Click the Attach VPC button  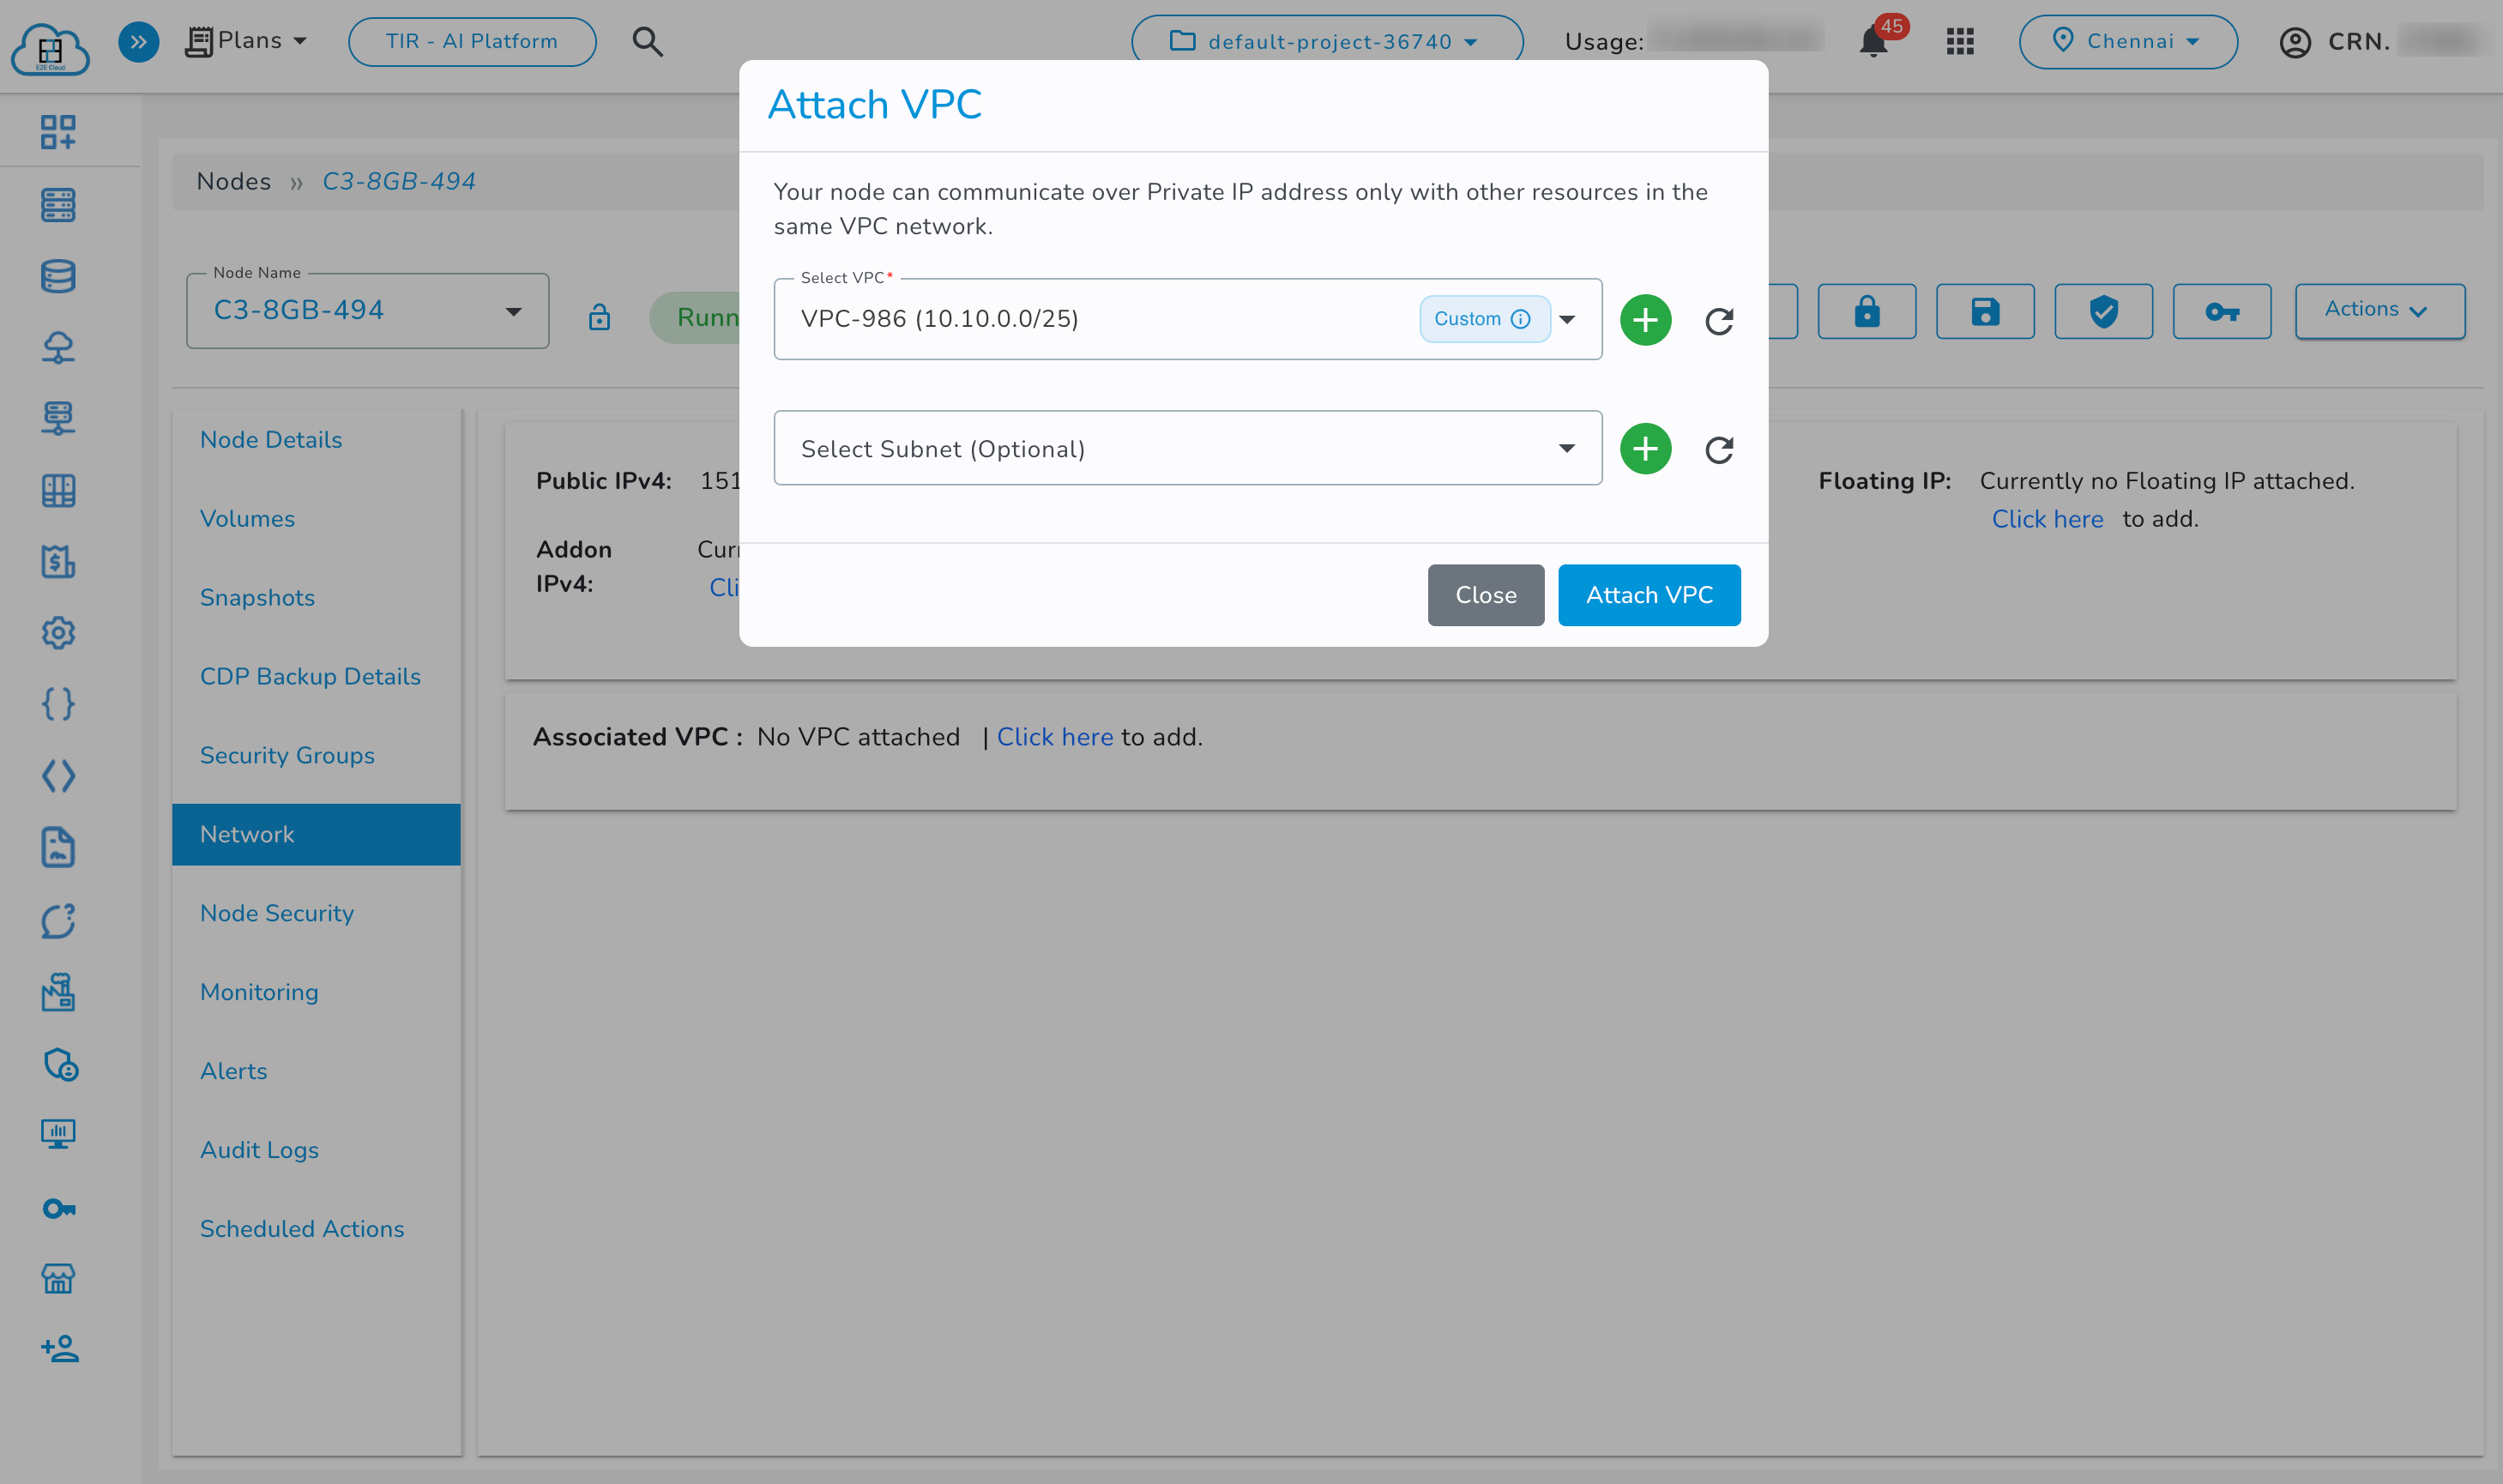(x=1648, y=595)
